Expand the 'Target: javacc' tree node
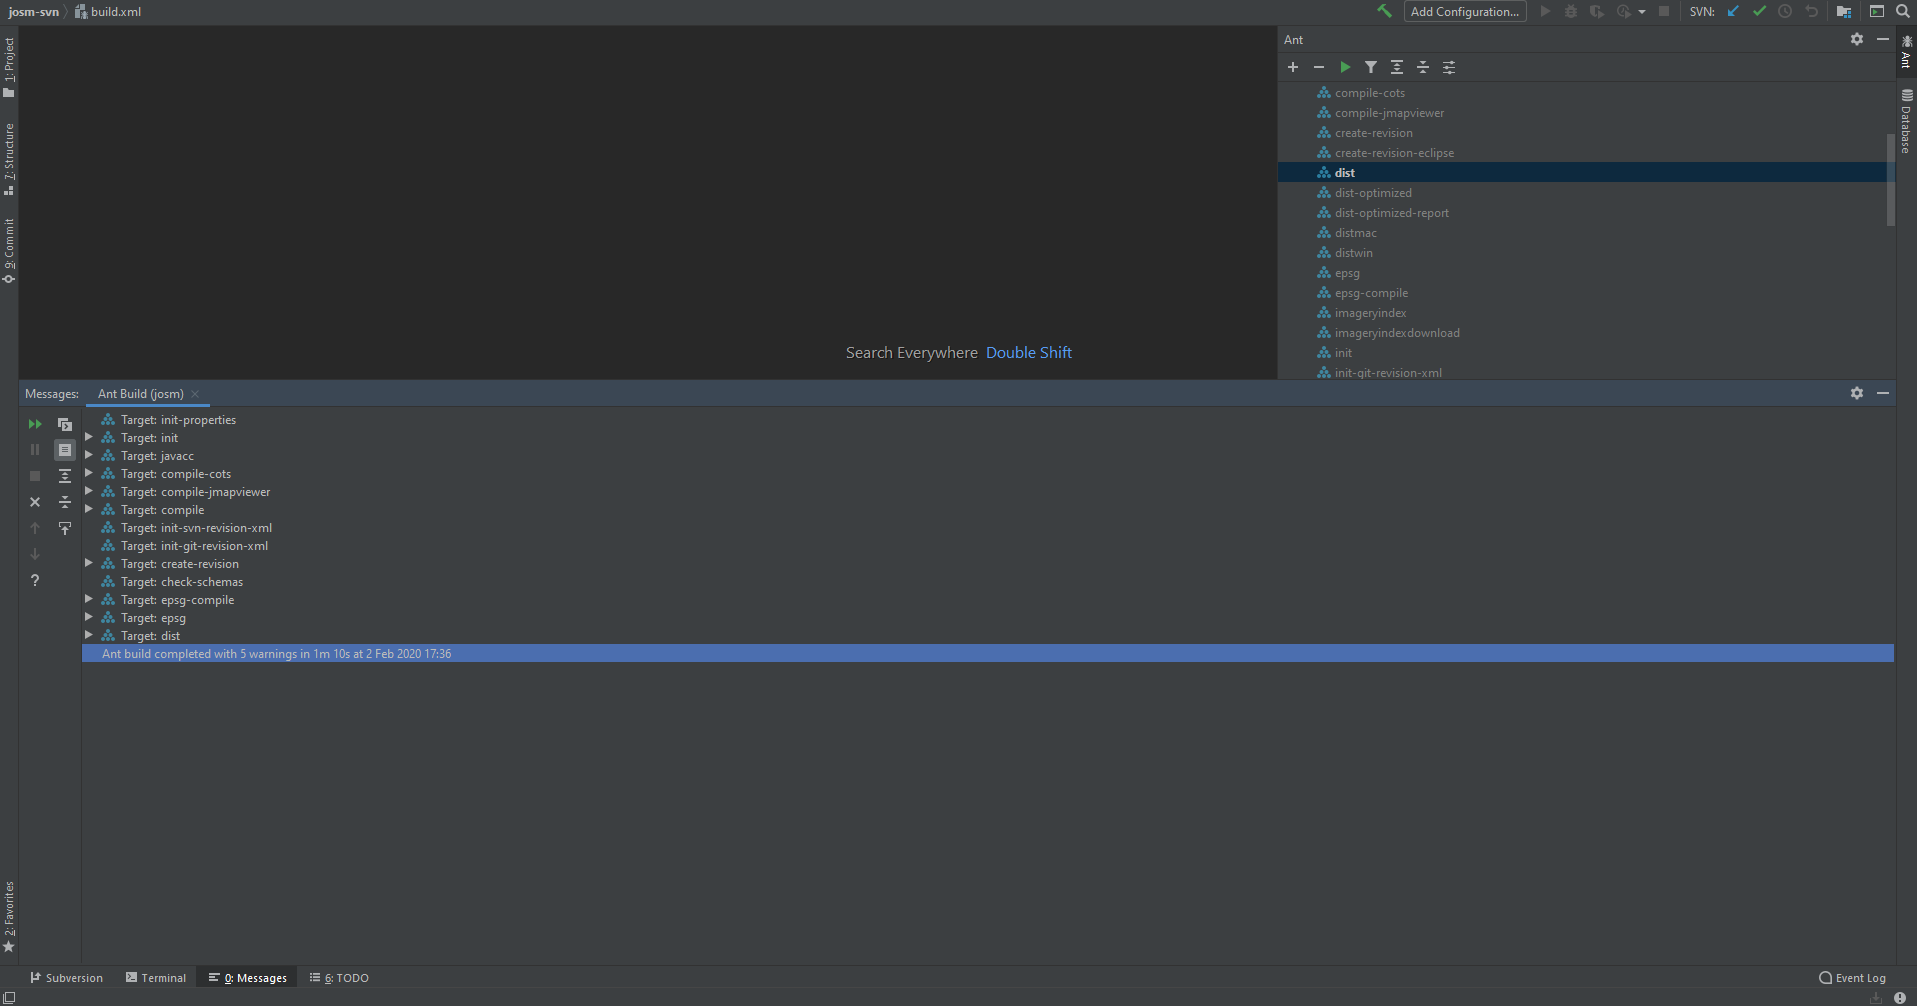 click(x=89, y=456)
